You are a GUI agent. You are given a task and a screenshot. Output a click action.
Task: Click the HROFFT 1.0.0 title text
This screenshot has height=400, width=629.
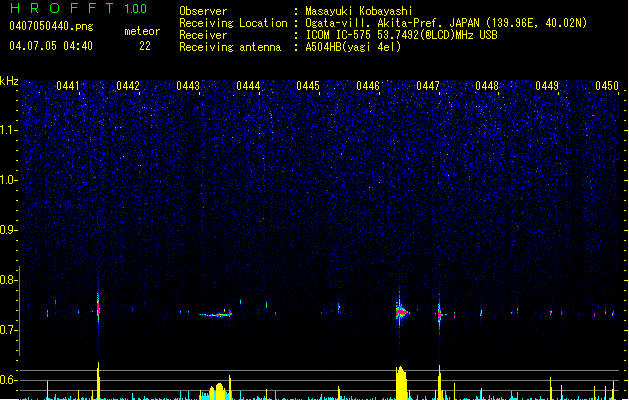click(79, 9)
